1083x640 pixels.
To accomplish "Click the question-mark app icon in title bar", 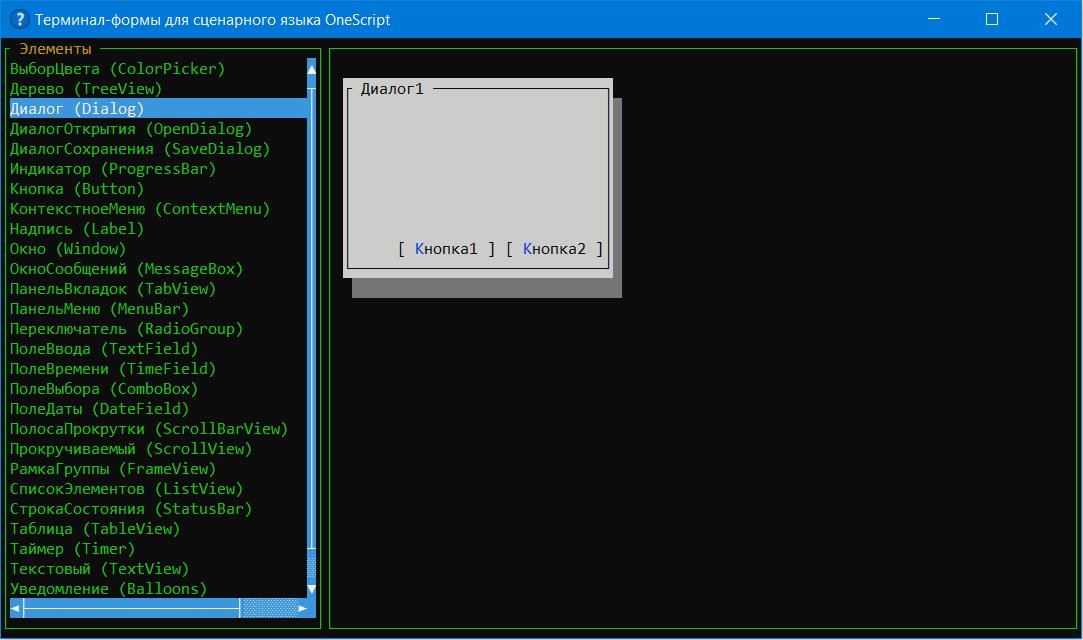I will 18,19.
